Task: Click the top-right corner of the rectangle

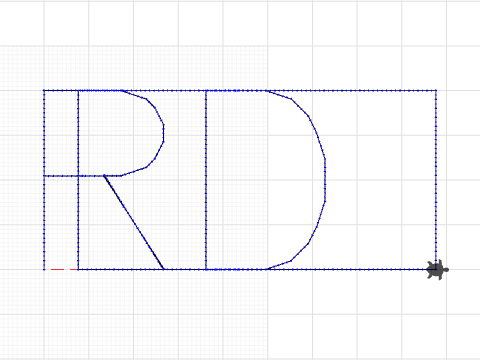Action: point(436,90)
